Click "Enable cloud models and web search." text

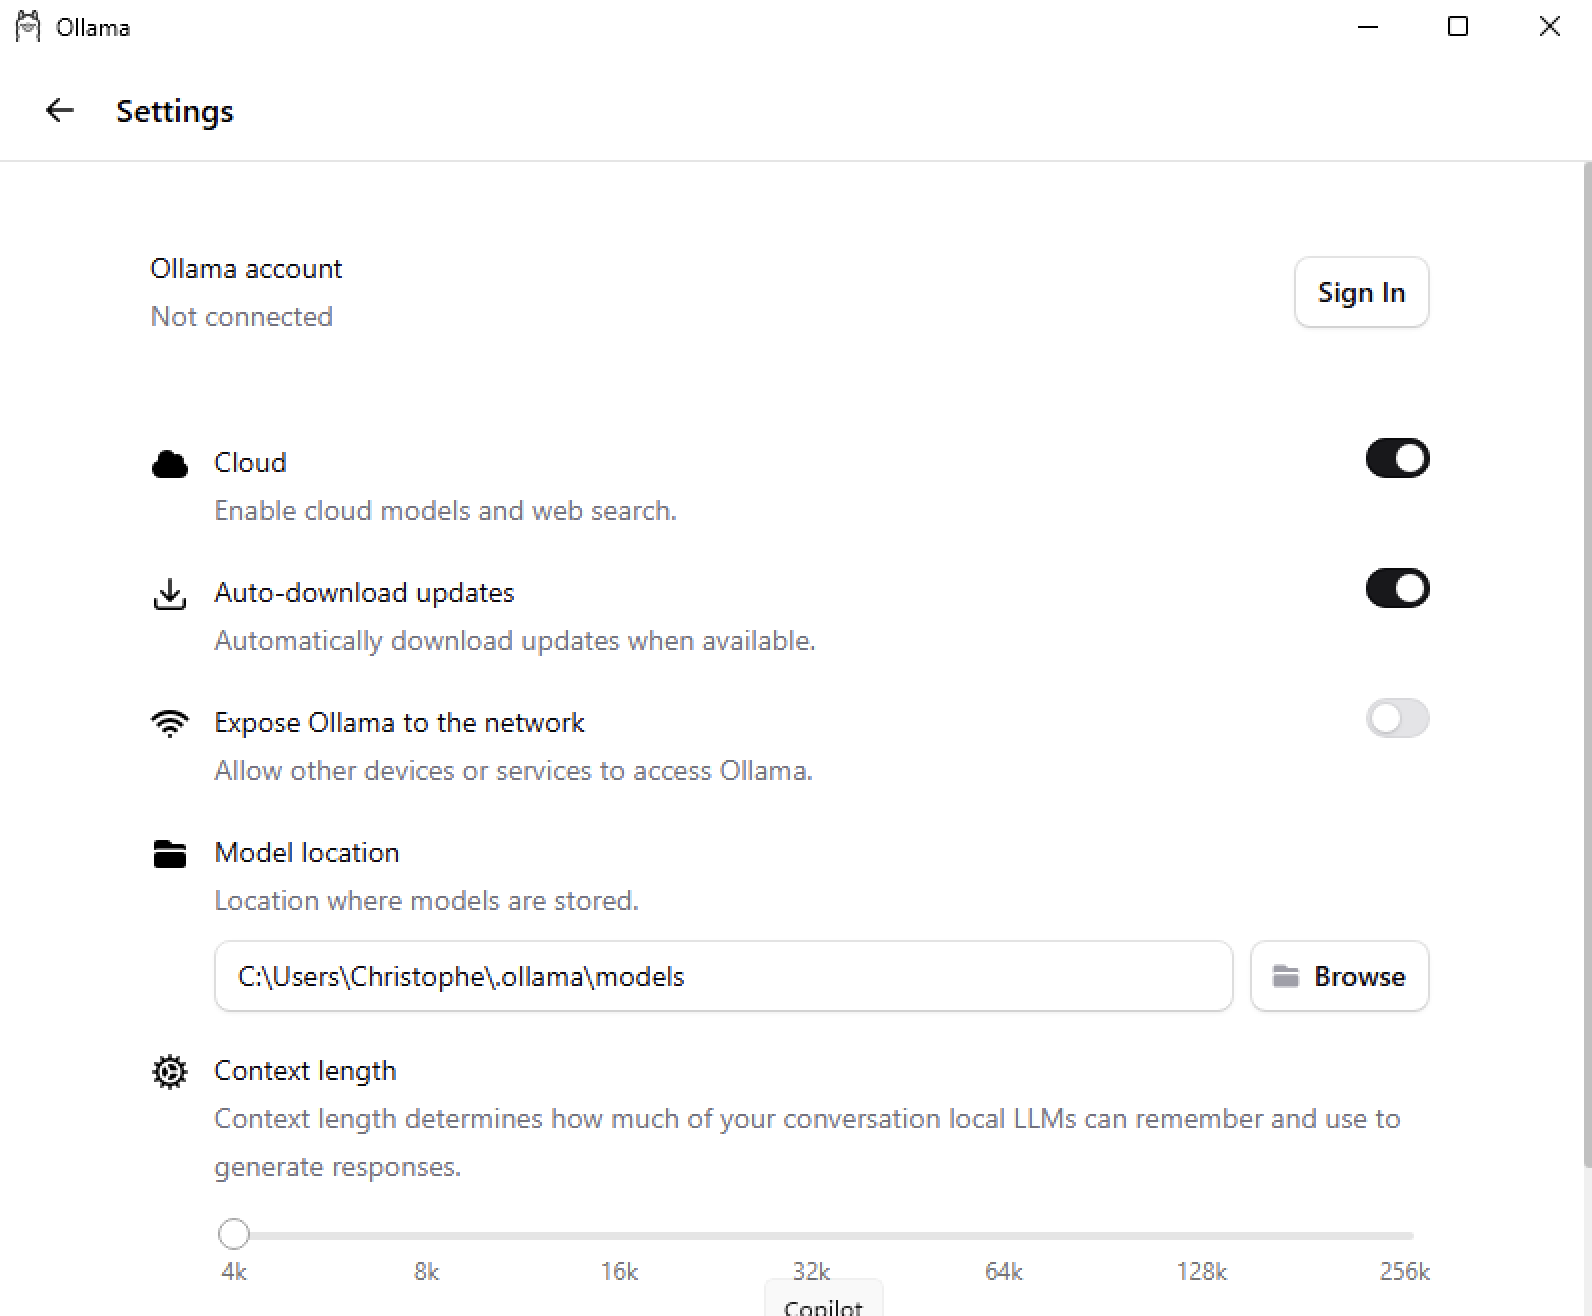(446, 510)
